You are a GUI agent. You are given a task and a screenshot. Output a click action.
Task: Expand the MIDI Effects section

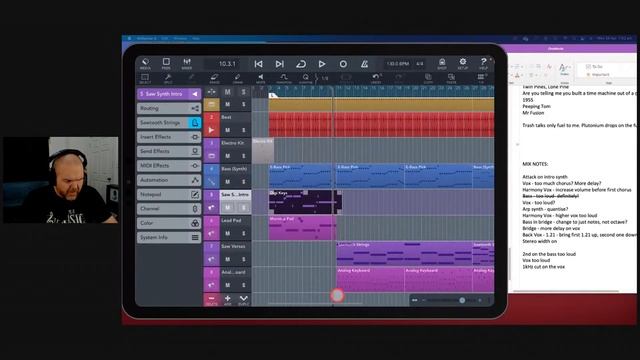[169, 166]
